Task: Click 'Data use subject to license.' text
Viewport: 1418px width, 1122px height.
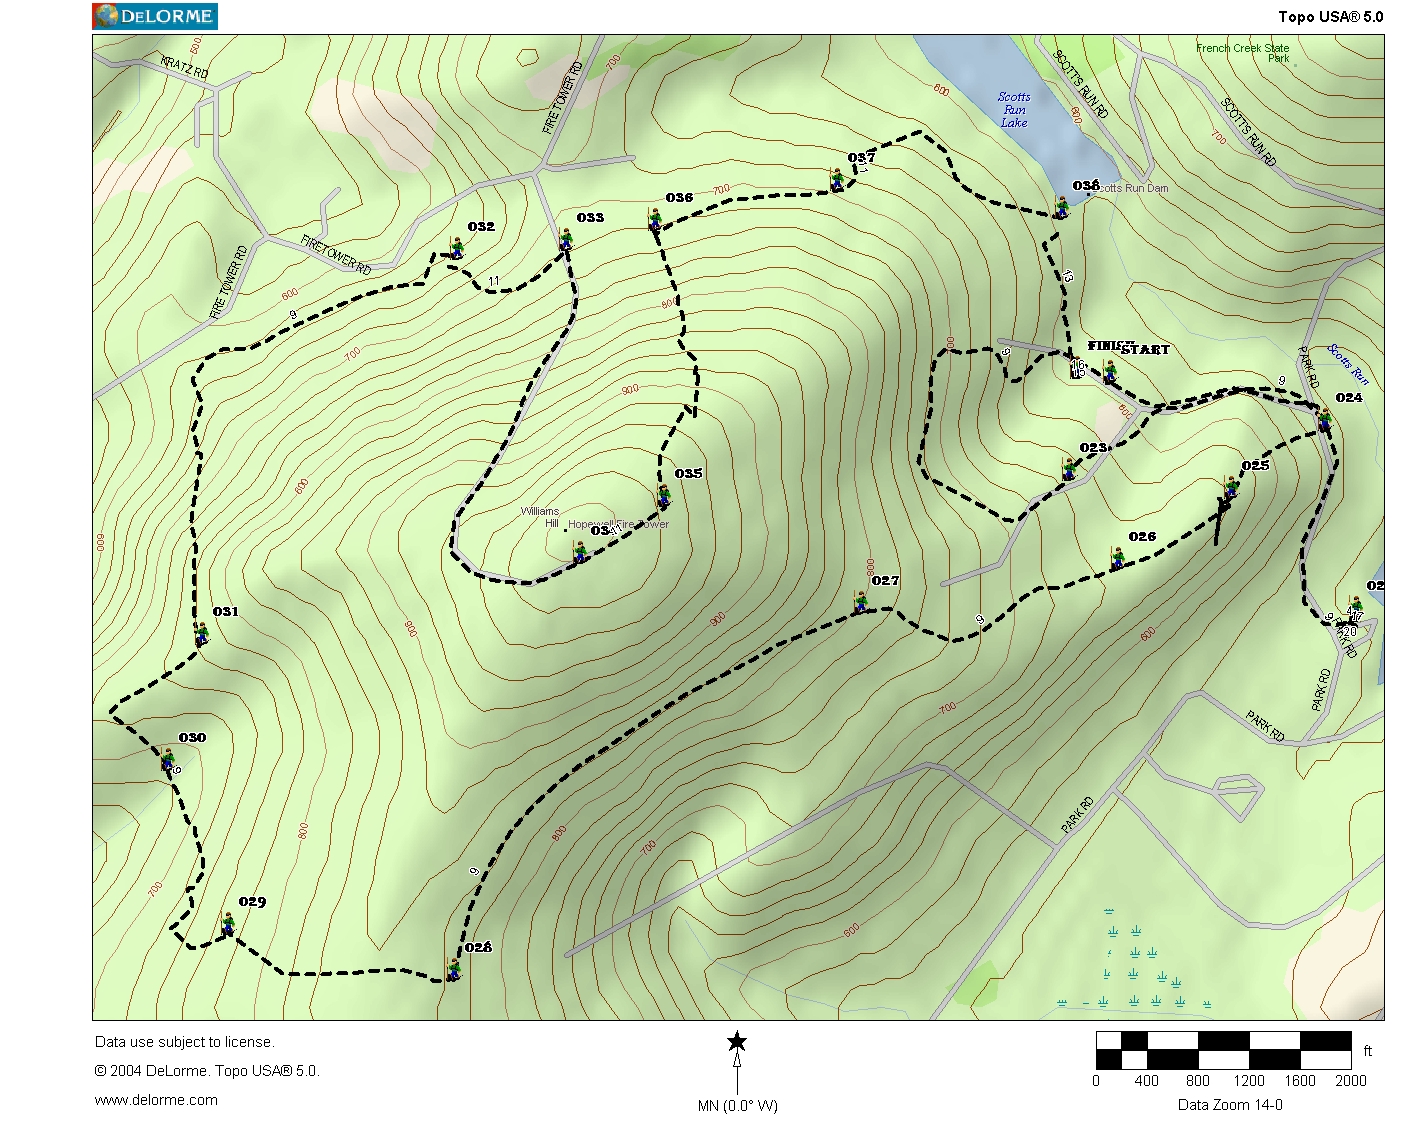Action: [184, 1042]
